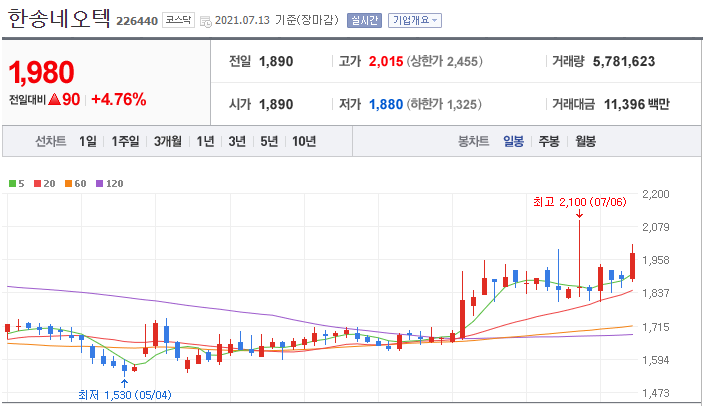Click the green 5-day moving average swatch
The image size is (703, 406).
[x=13, y=183]
